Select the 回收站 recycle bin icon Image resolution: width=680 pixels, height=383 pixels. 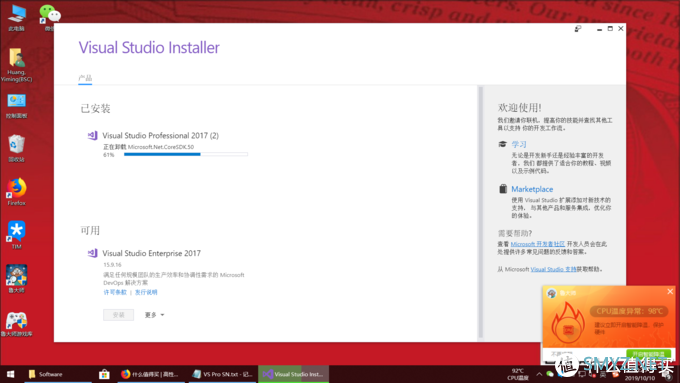click(x=16, y=149)
